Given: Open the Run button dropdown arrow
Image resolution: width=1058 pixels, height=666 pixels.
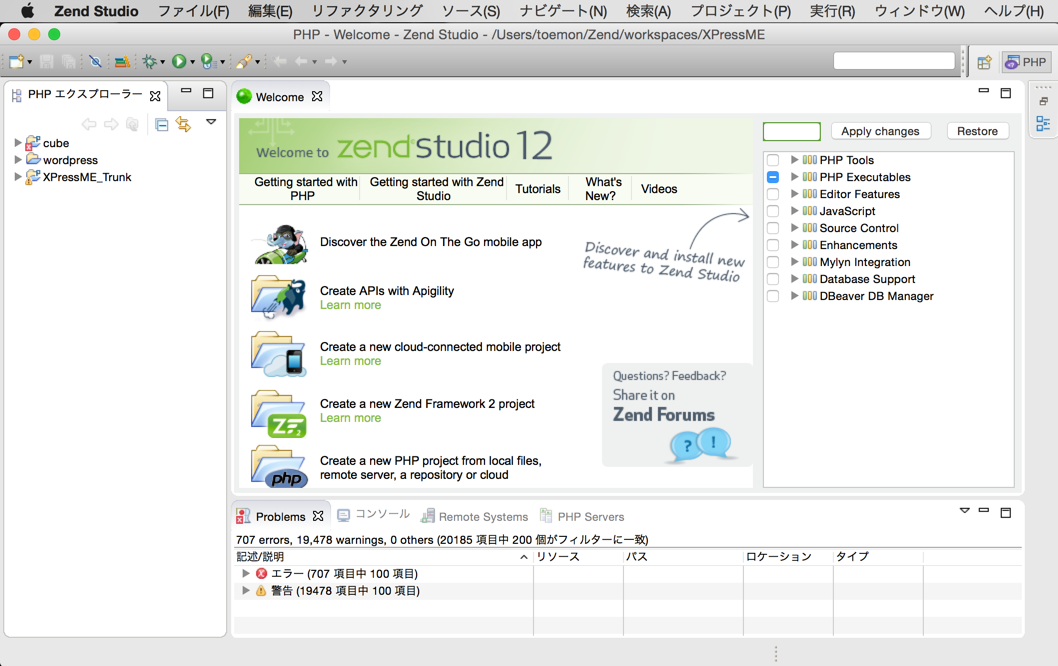Looking at the screenshot, I should click(x=192, y=62).
